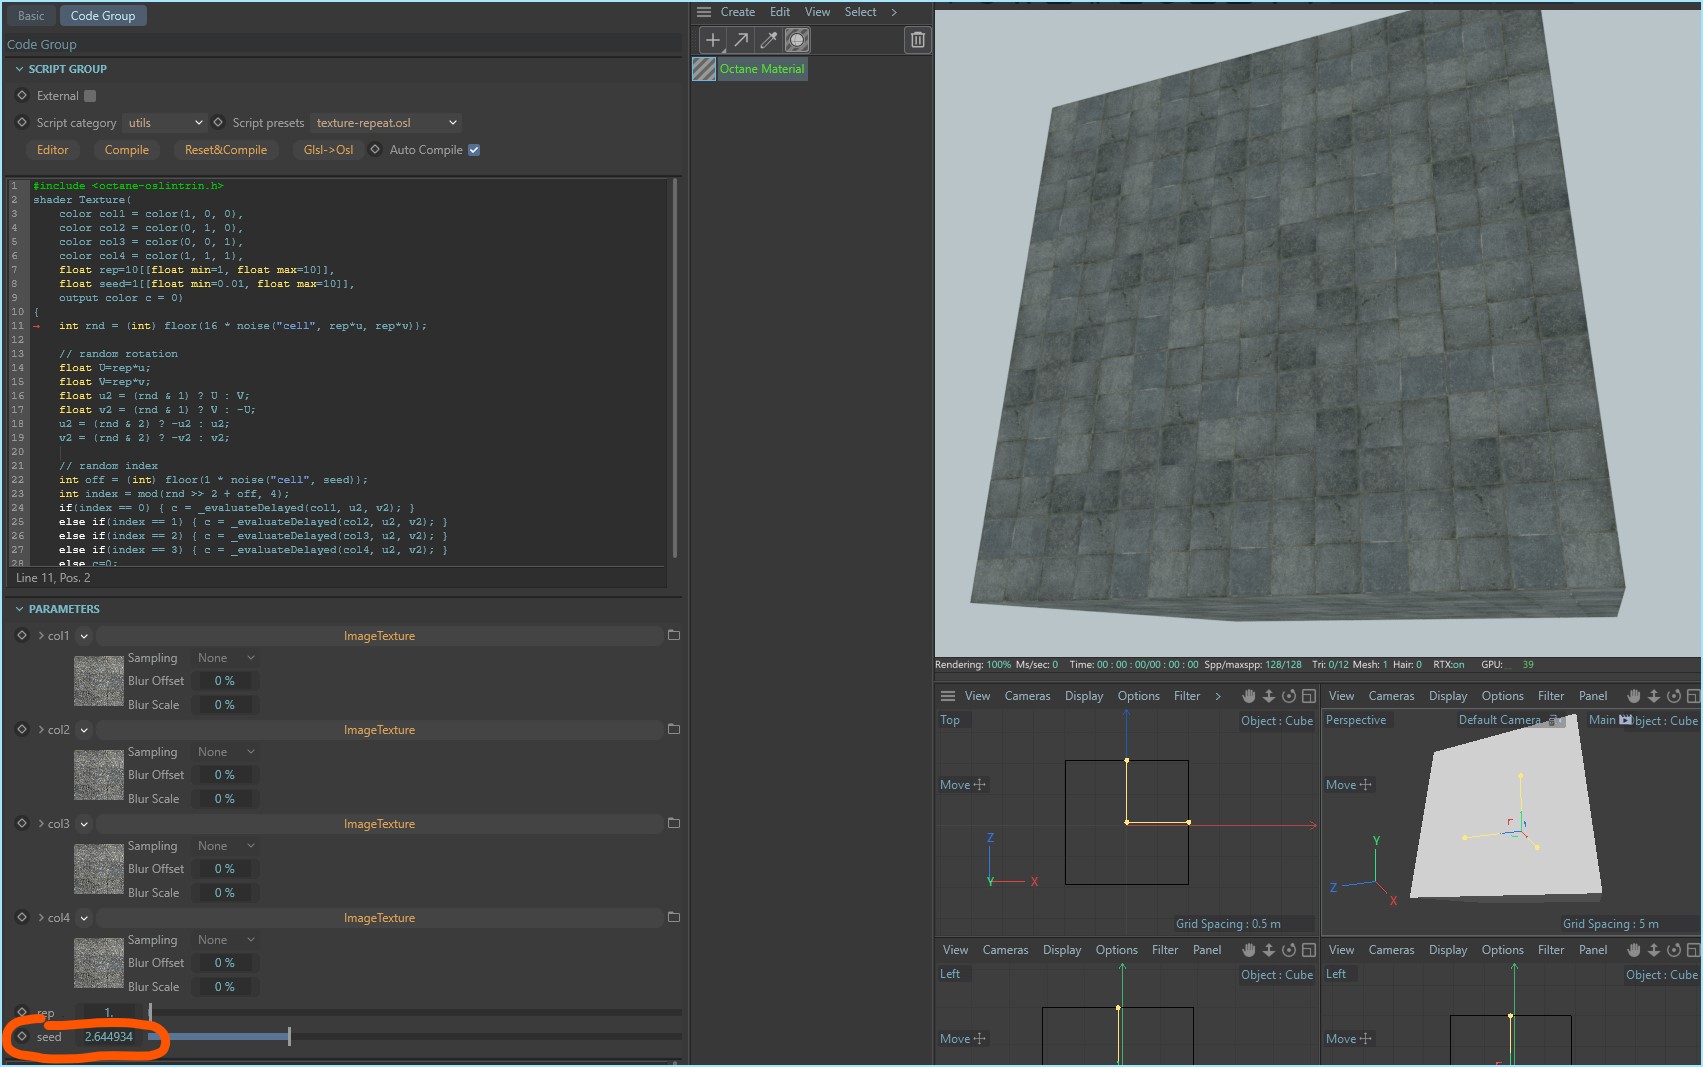The height and width of the screenshot is (1067, 1703).
Task: Click the trash icon to delete material
Action: 917,40
